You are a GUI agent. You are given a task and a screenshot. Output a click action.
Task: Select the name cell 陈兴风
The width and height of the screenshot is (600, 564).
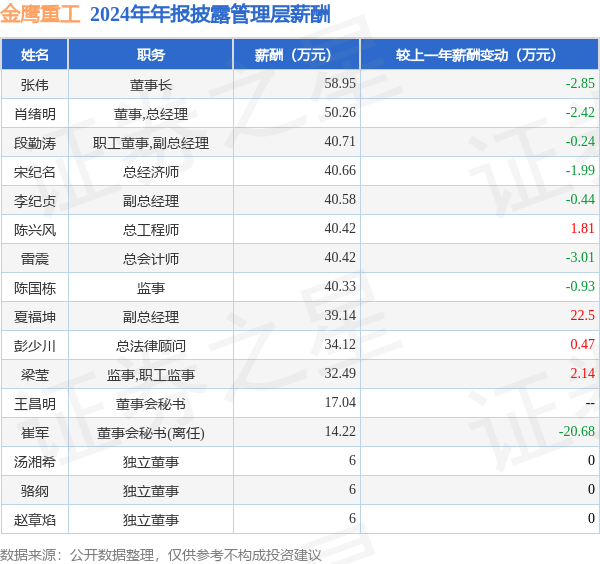pos(35,230)
